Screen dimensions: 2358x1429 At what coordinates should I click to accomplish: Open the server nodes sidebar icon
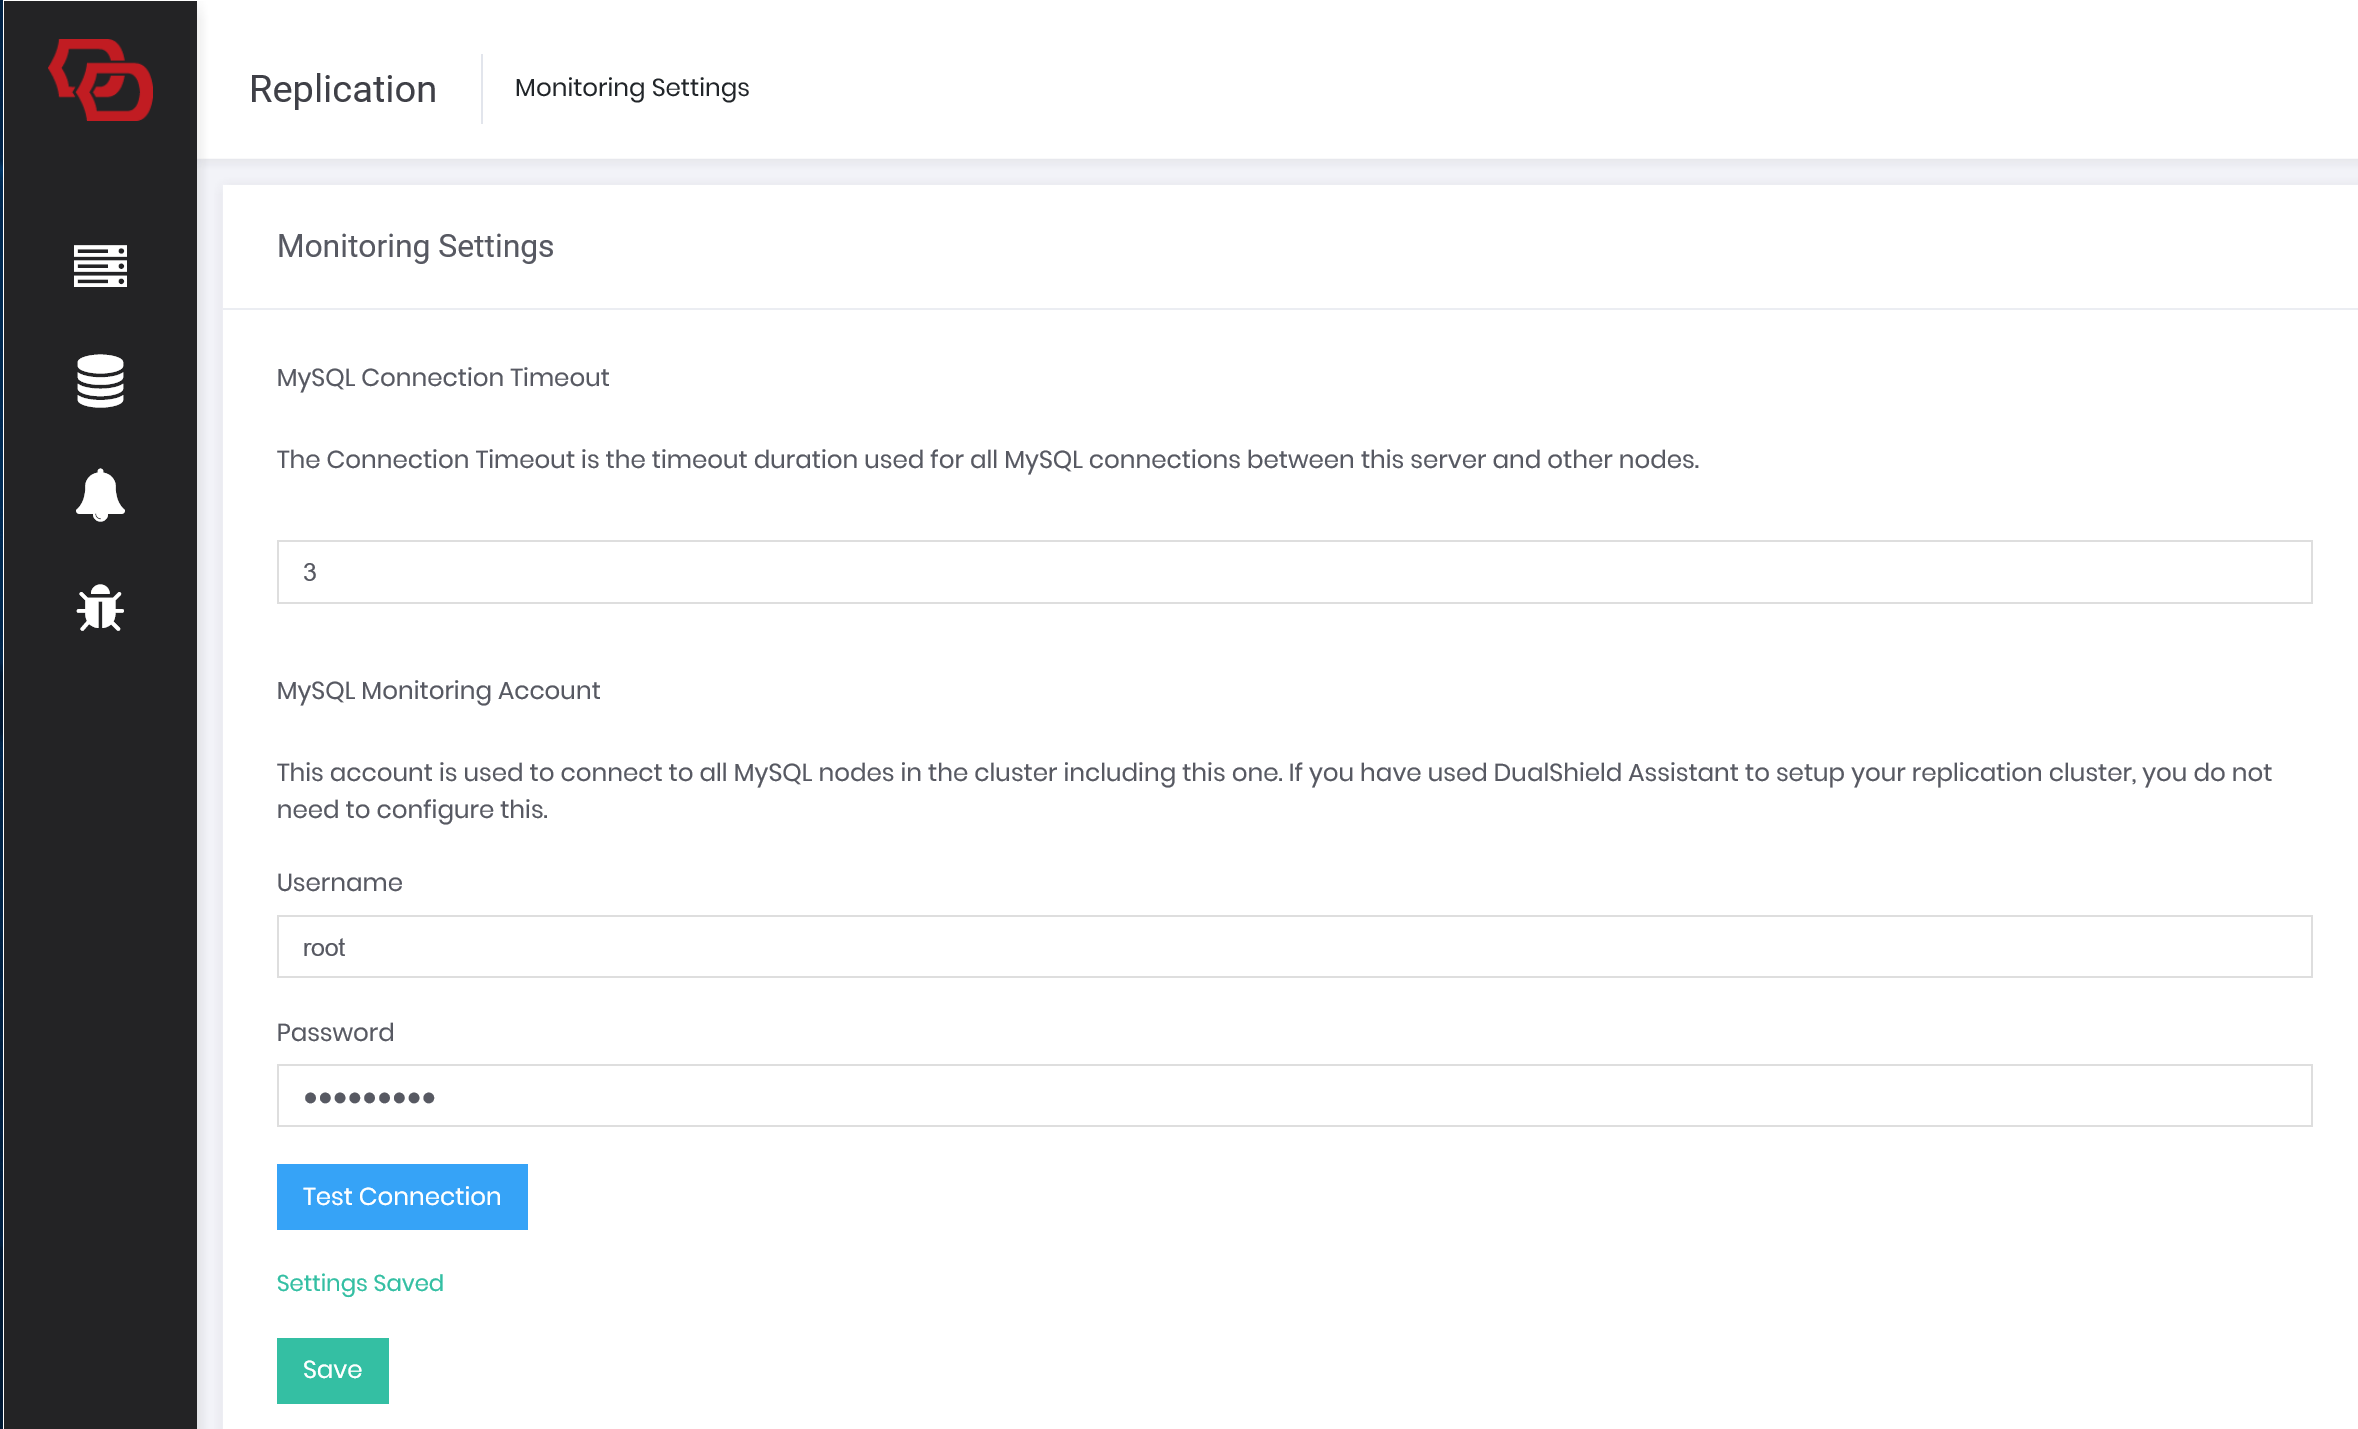(x=100, y=266)
